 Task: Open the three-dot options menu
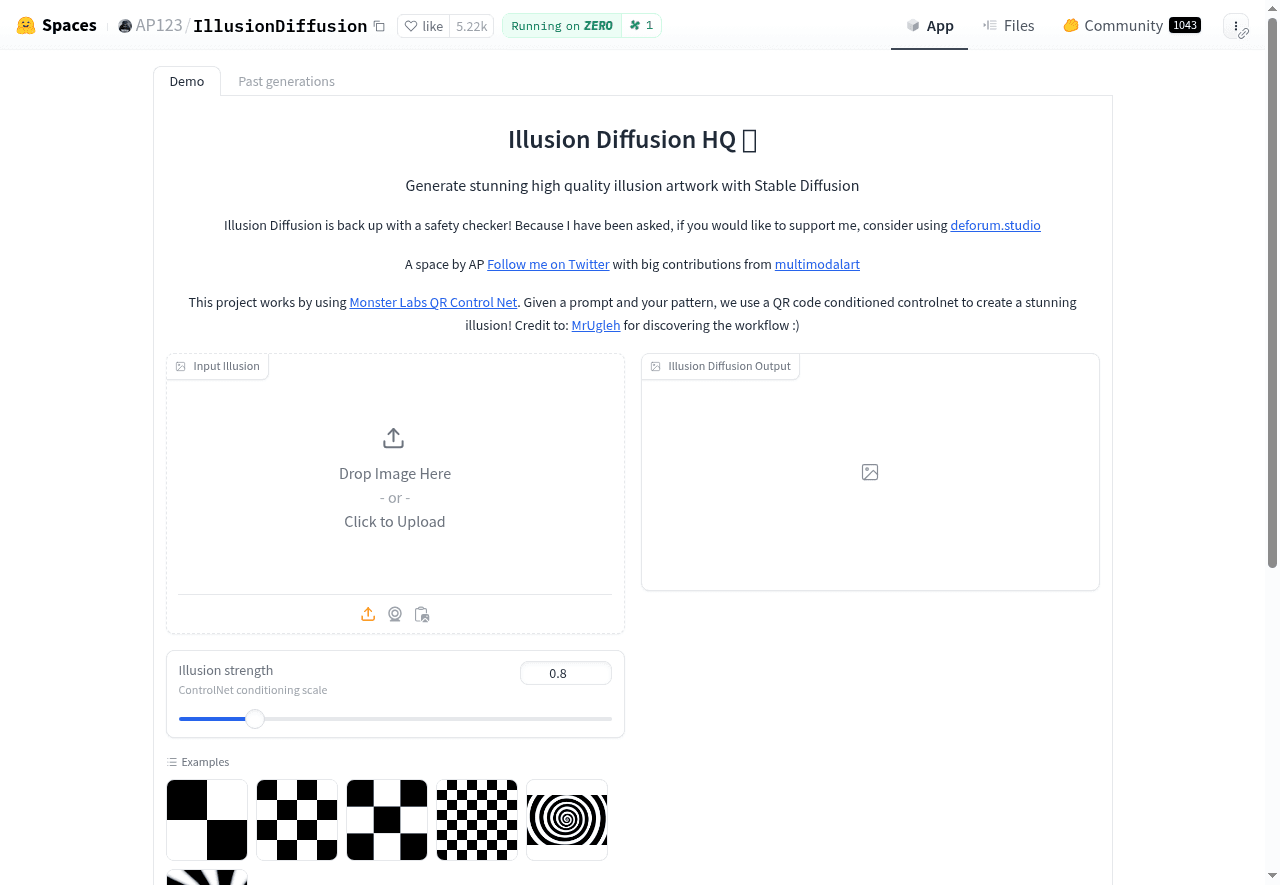1236,25
